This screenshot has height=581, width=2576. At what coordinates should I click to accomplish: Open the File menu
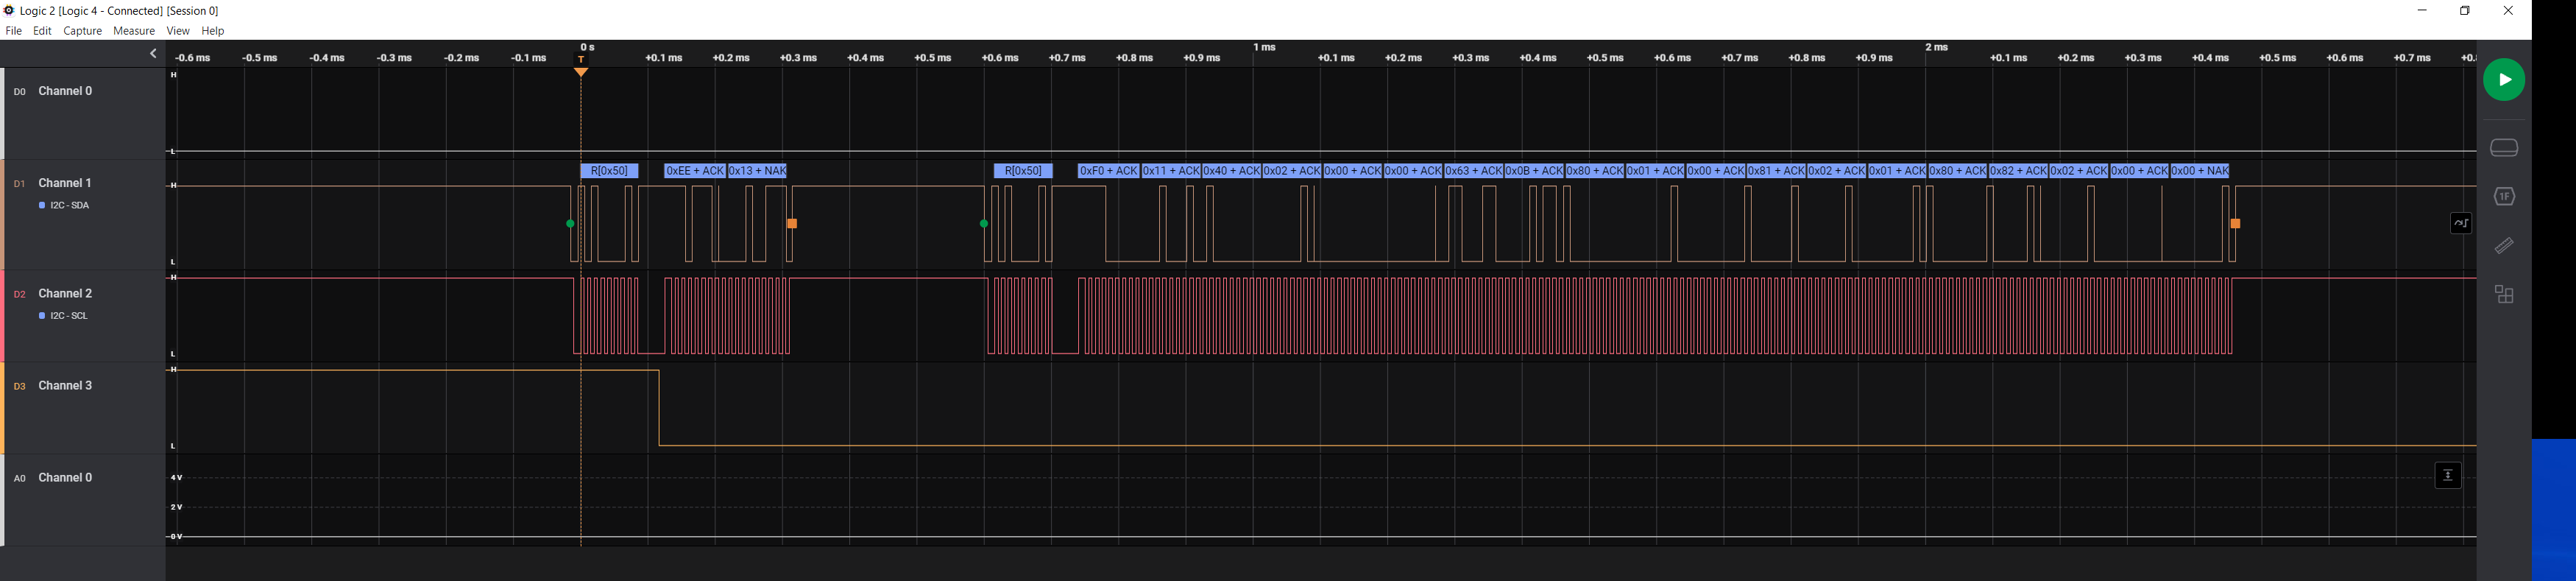coord(14,31)
